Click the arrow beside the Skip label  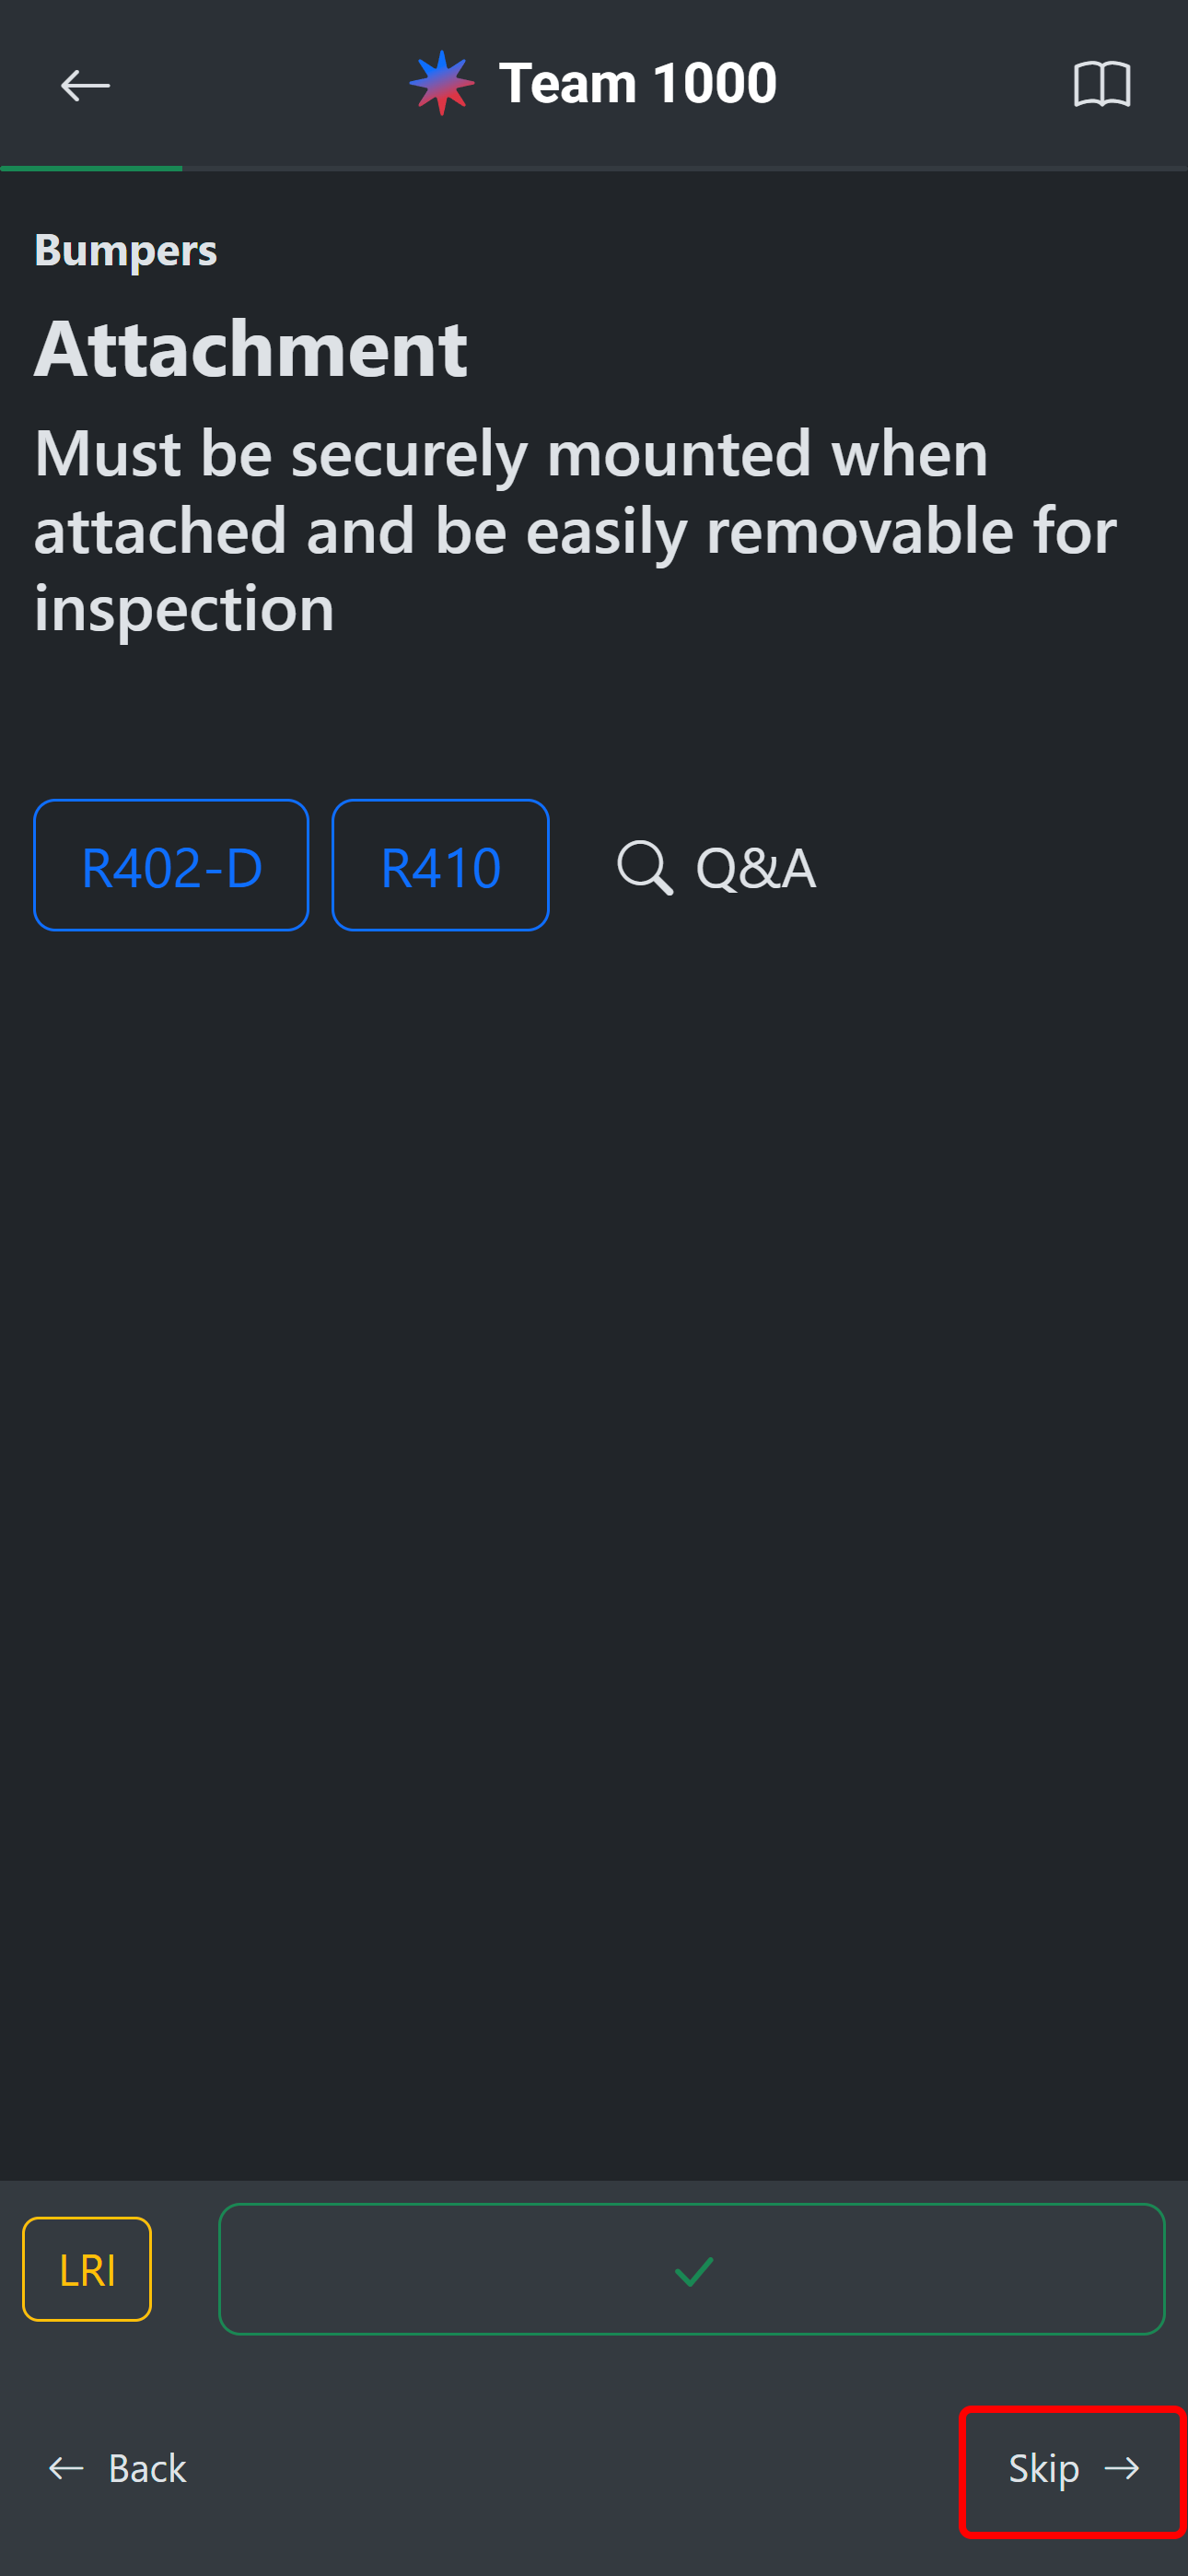[x=1122, y=2468]
